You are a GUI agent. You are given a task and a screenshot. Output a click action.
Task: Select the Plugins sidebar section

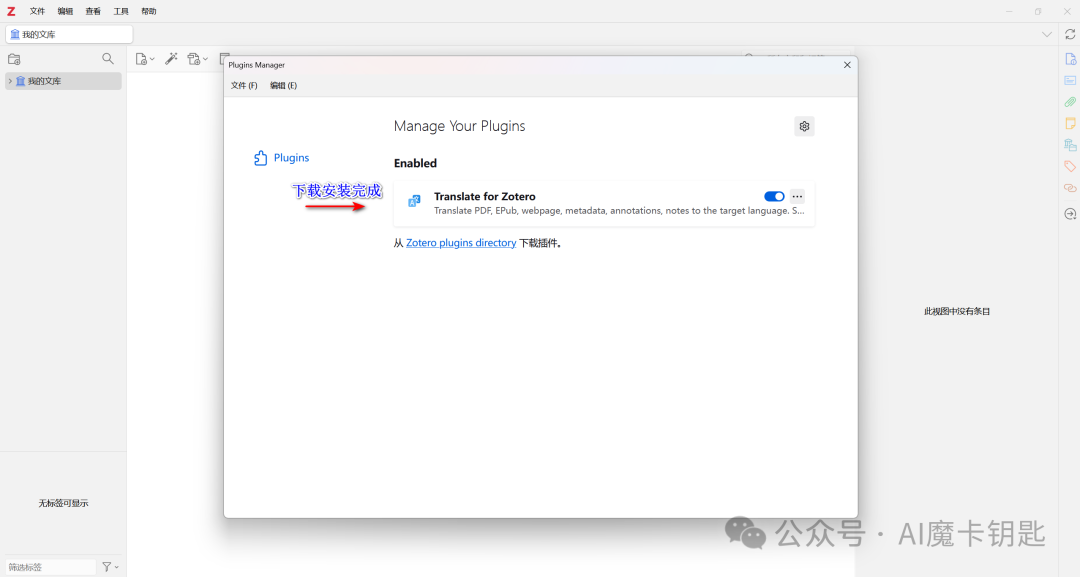(x=282, y=158)
